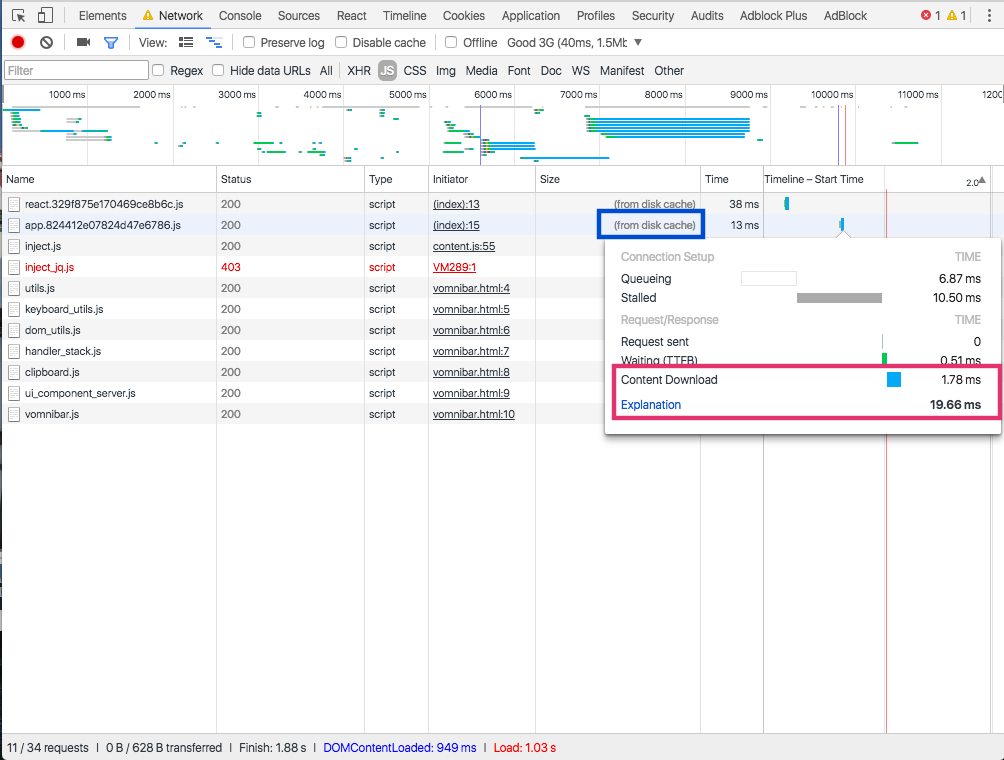Enable the Preserve log checkbox
This screenshot has height=760, width=1004.
[x=250, y=43]
